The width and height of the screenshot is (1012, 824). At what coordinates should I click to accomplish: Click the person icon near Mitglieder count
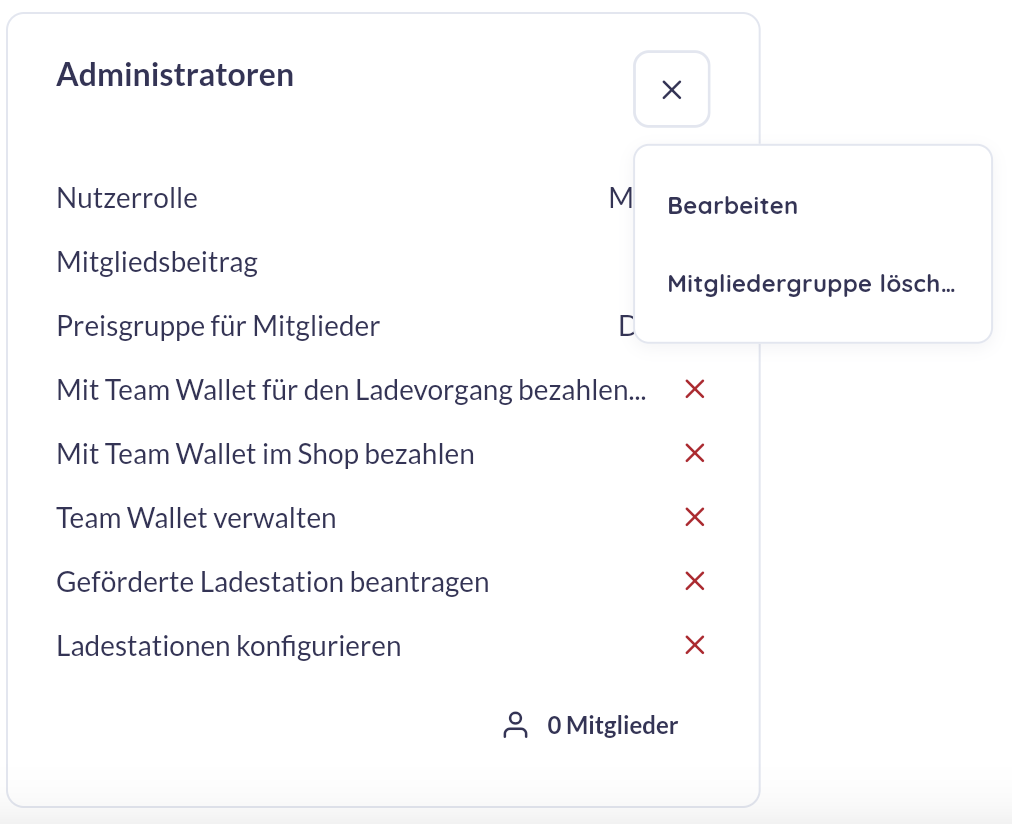click(515, 725)
